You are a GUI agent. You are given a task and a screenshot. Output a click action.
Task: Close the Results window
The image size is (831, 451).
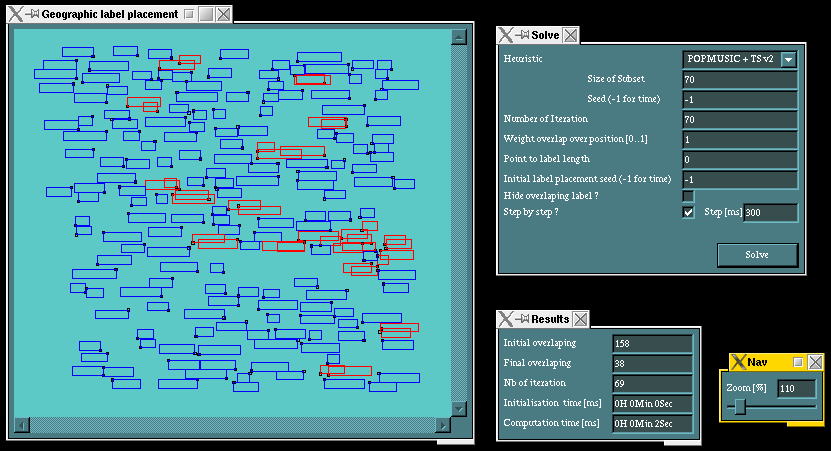(x=581, y=319)
